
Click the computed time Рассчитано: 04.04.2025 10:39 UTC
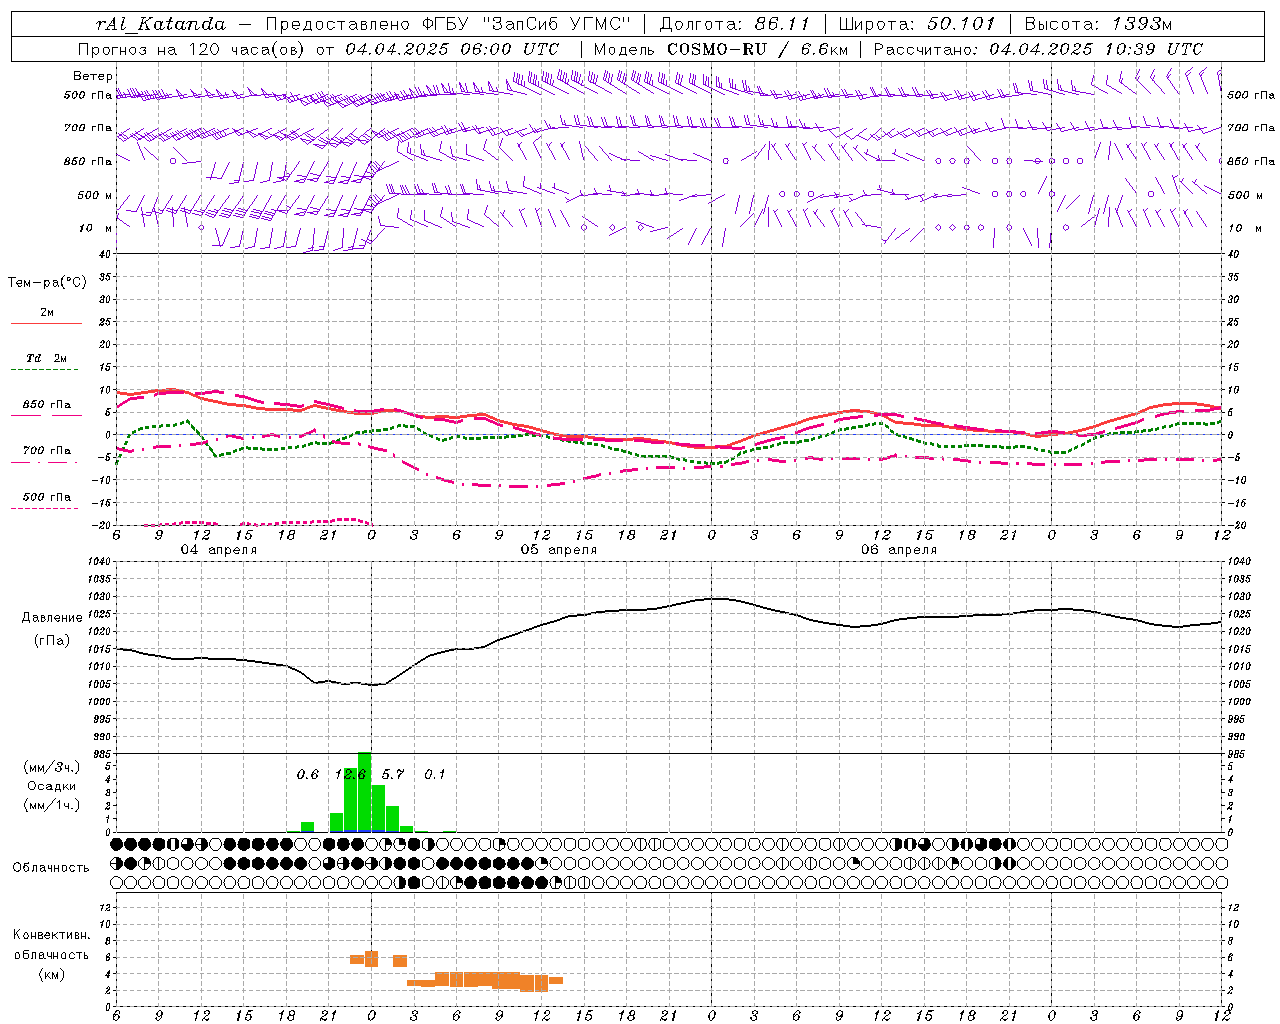click(1038, 49)
